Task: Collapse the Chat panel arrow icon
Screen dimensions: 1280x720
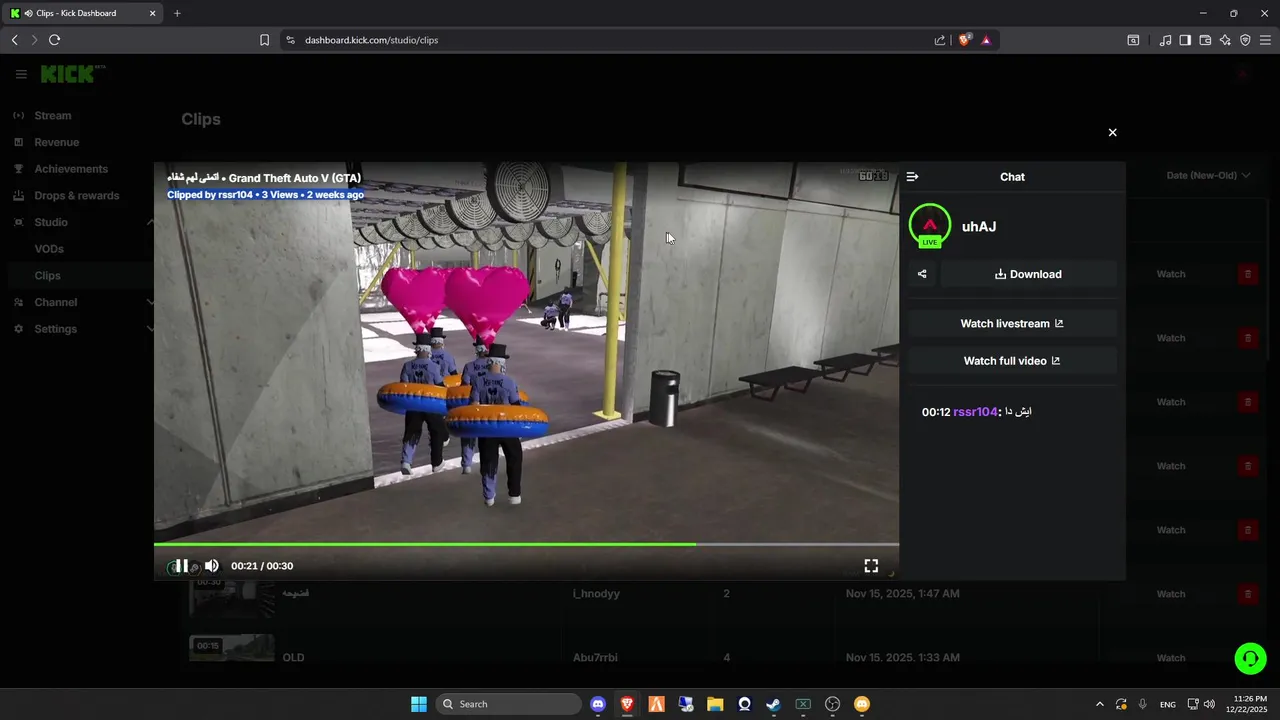Action: 912,177
